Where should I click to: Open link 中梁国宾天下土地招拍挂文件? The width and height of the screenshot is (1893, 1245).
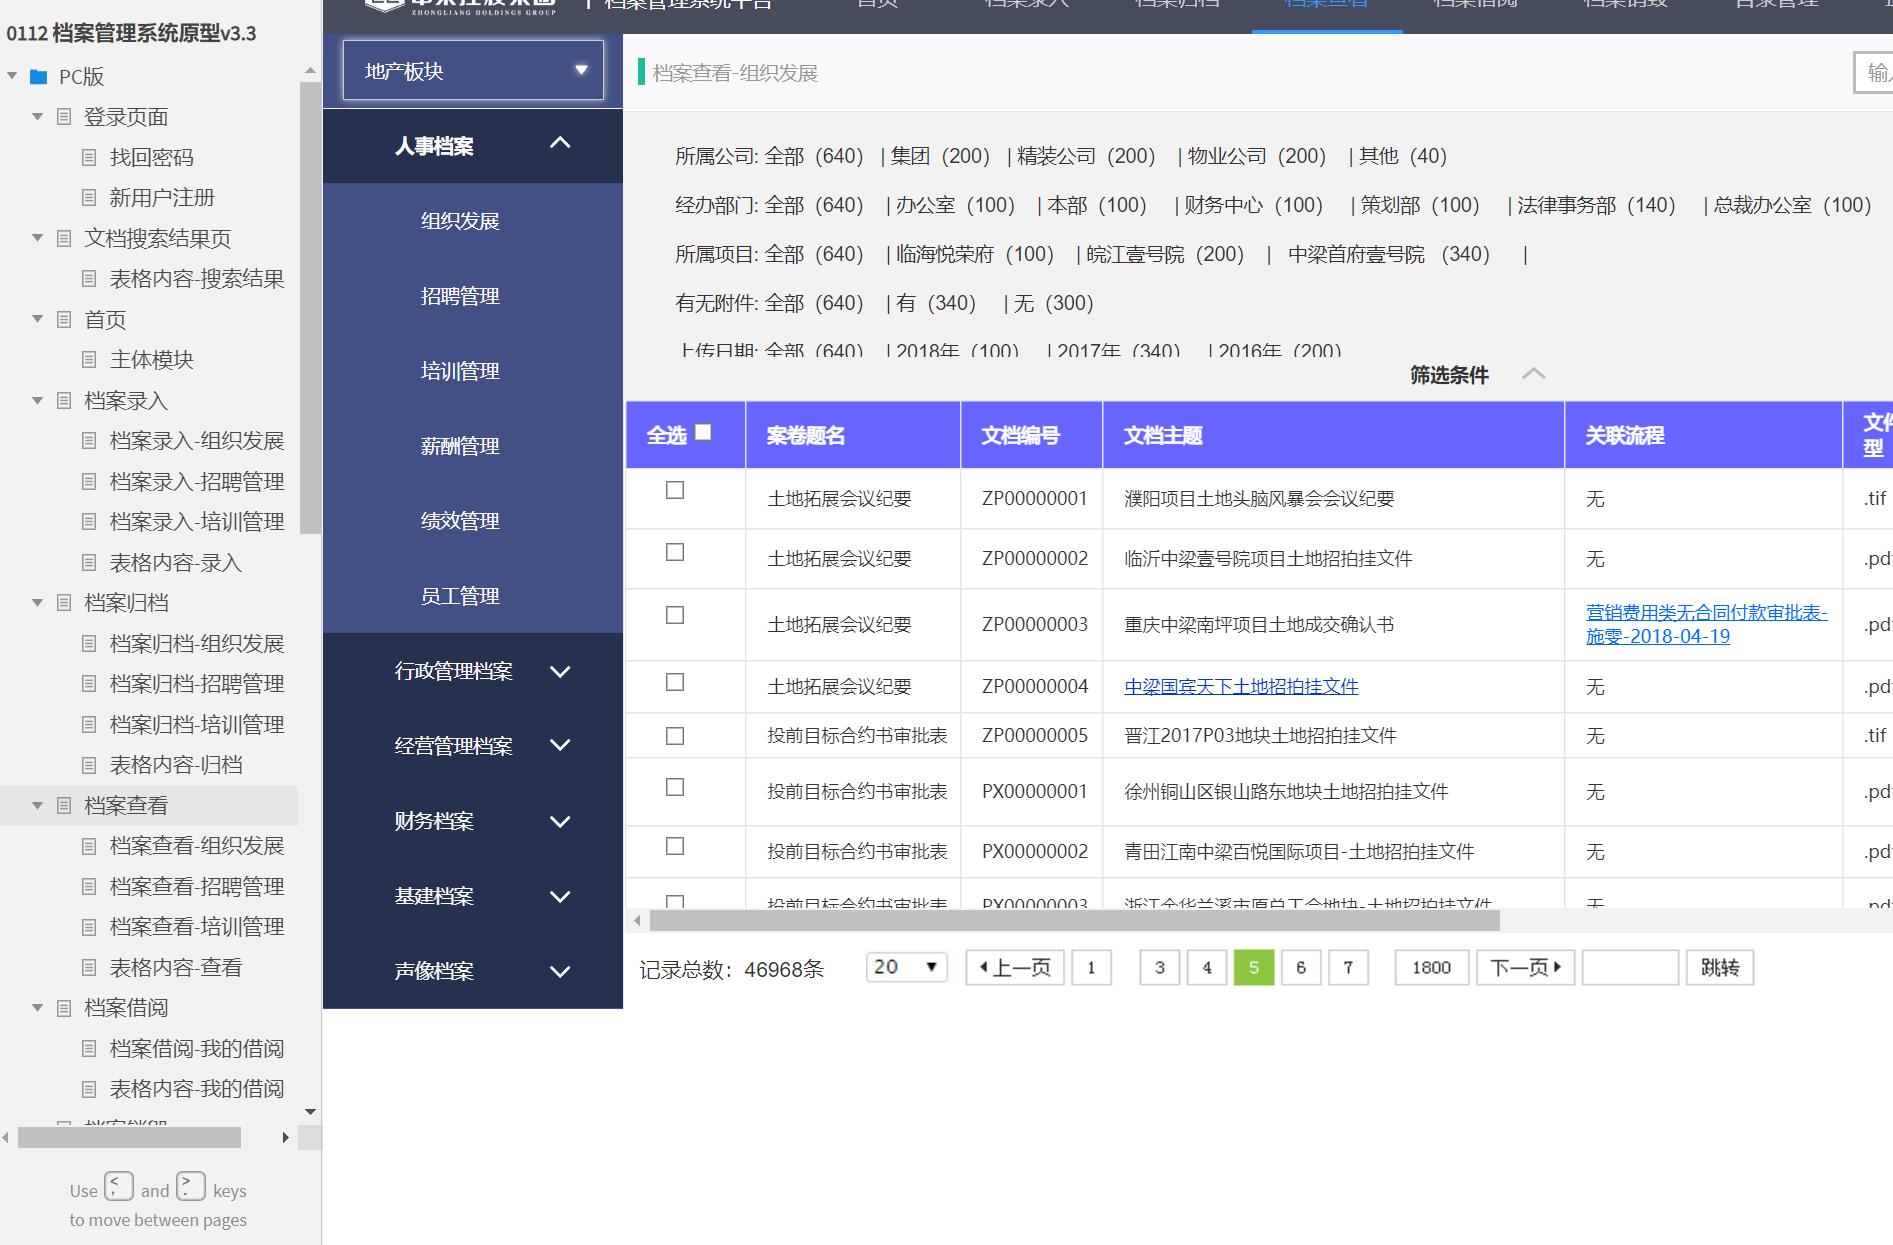click(1241, 686)
